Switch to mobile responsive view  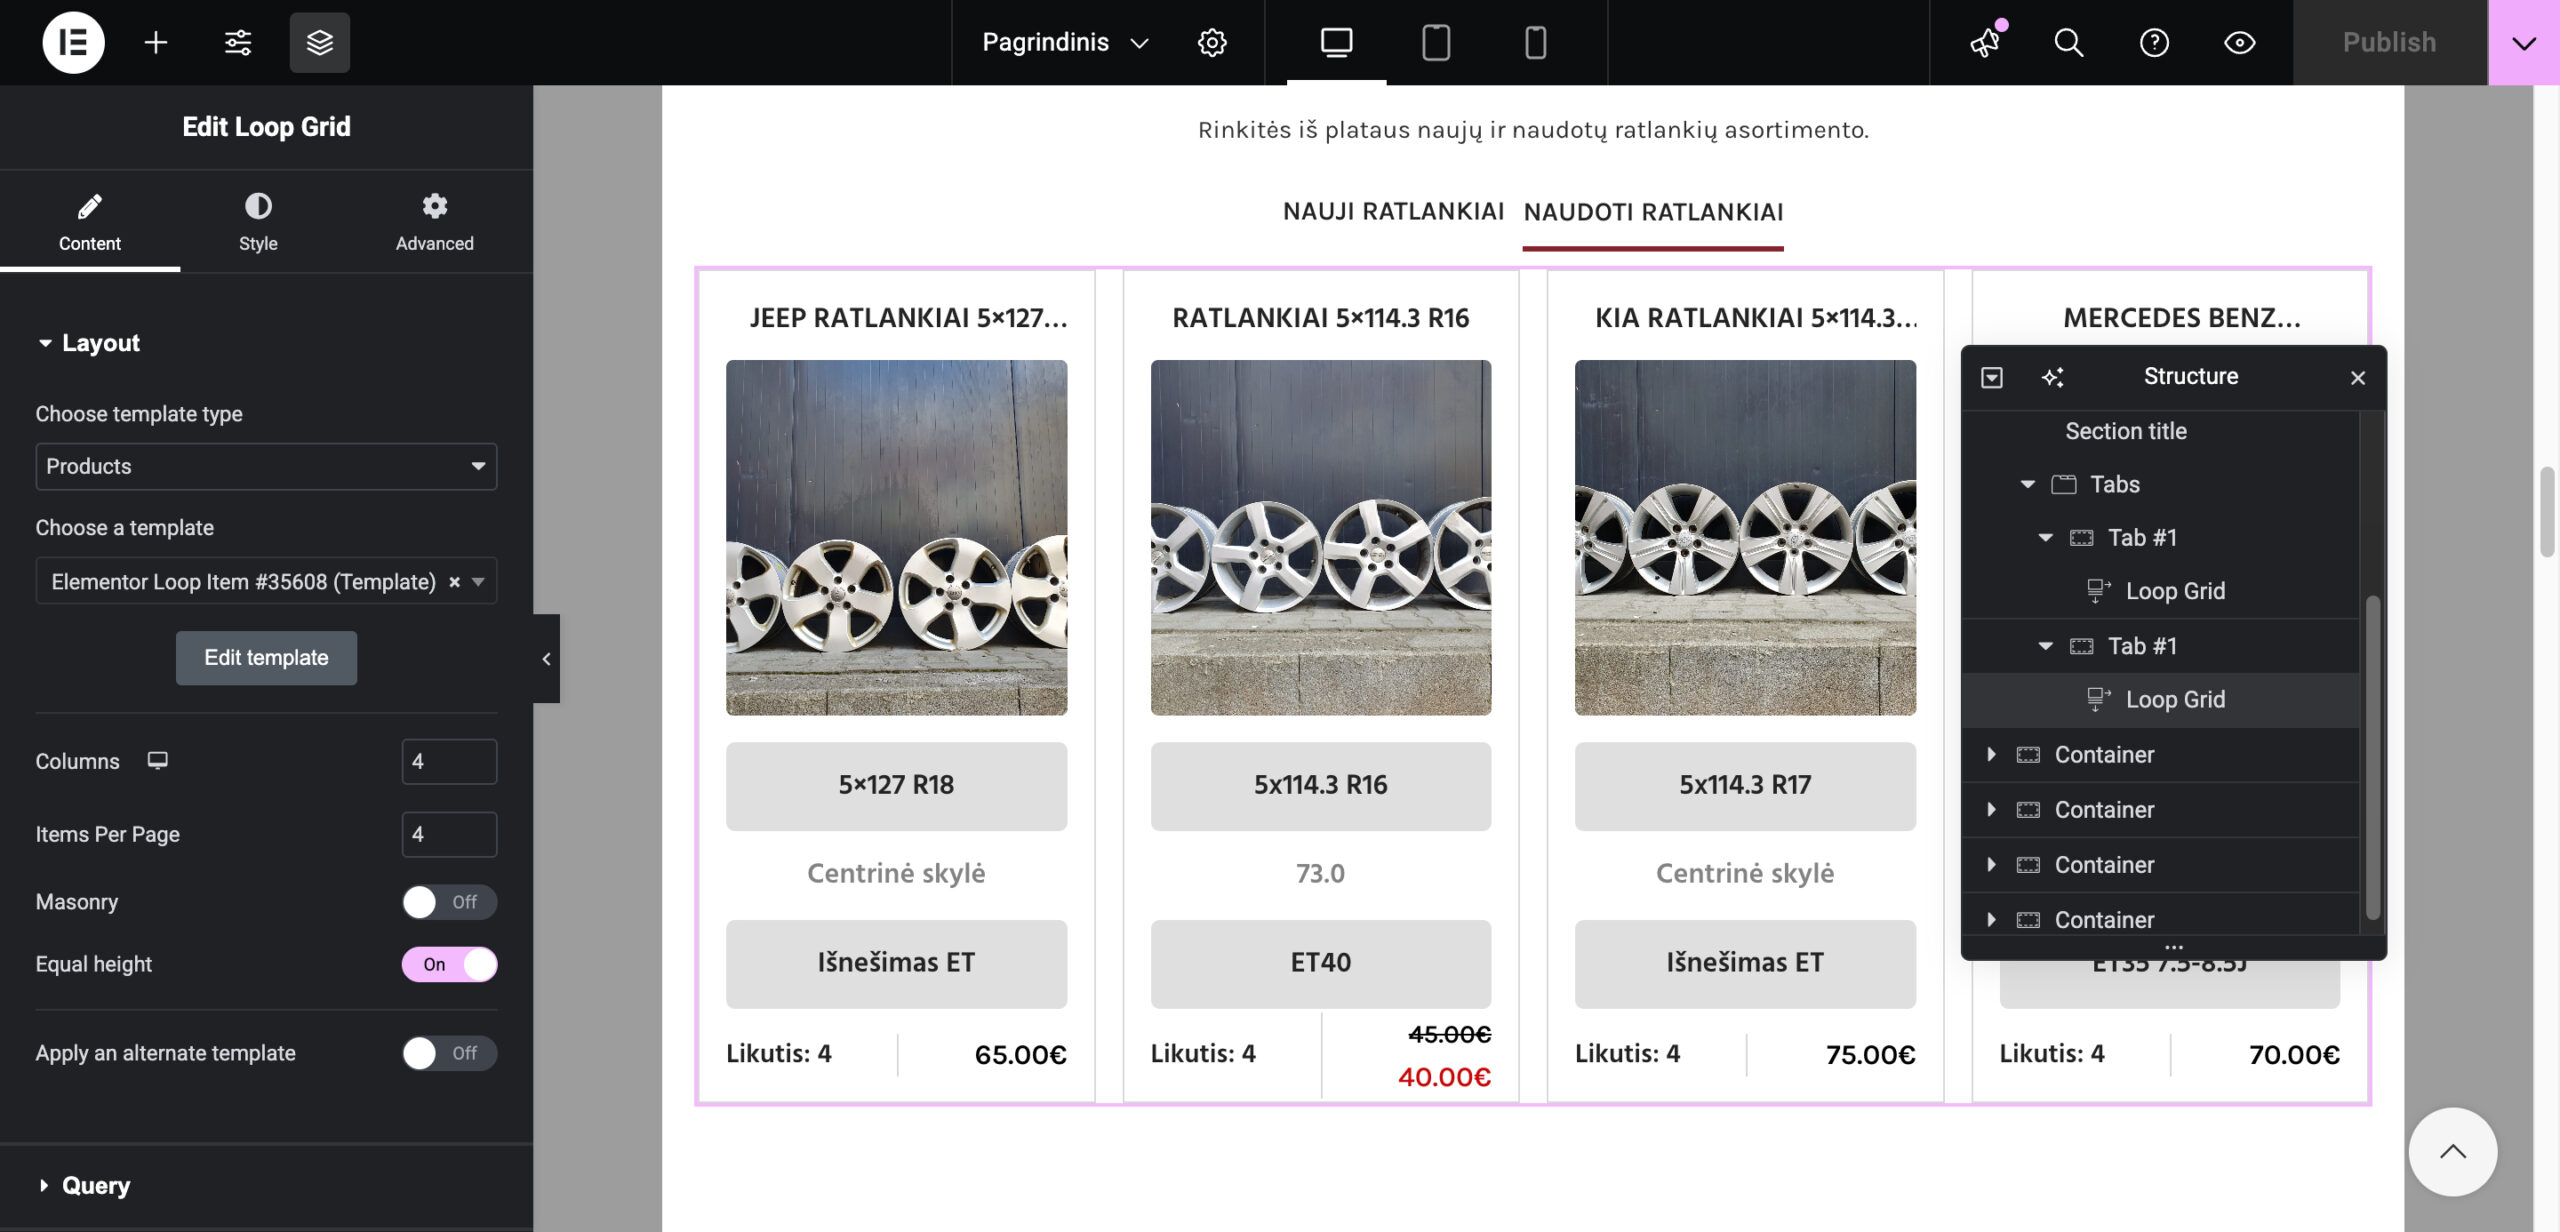[1535, 42]
